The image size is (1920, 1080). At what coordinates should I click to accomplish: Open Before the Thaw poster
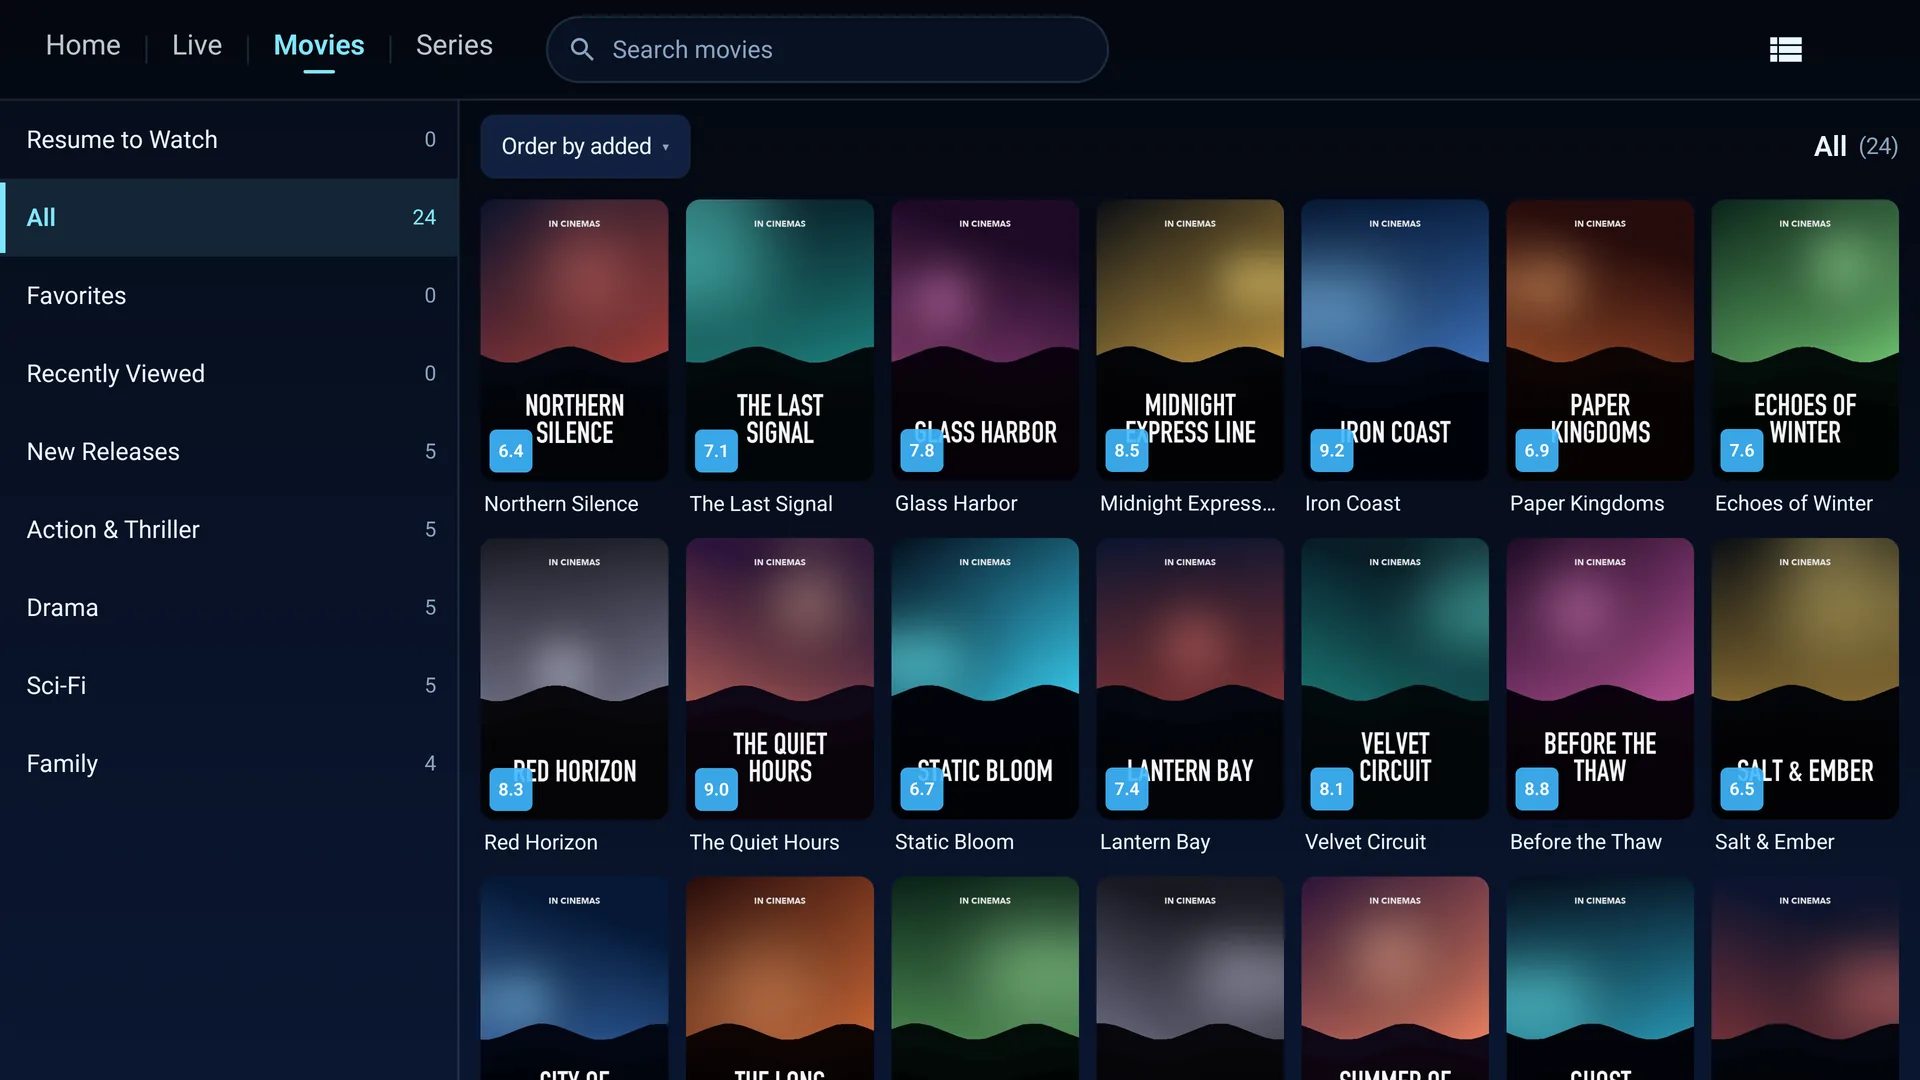[1600, 679]
